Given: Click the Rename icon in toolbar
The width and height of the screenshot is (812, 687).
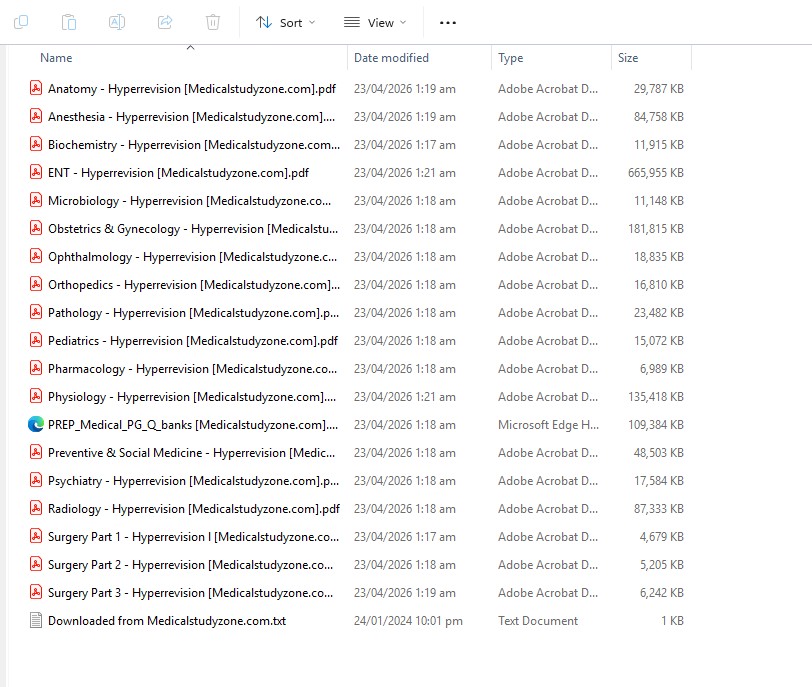Looking at the screenshot, I should click(117, 22).
